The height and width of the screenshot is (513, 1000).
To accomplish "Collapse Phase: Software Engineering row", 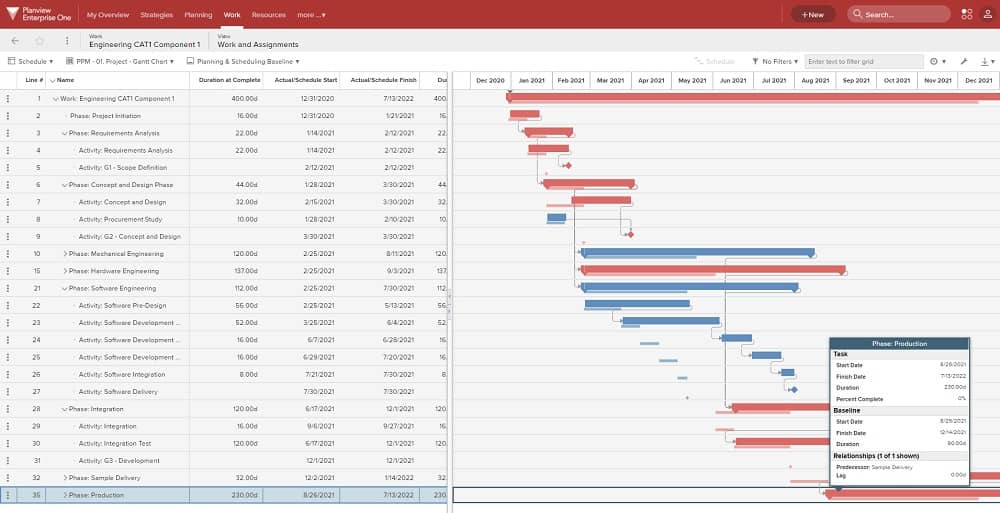I will click(64, 288).
